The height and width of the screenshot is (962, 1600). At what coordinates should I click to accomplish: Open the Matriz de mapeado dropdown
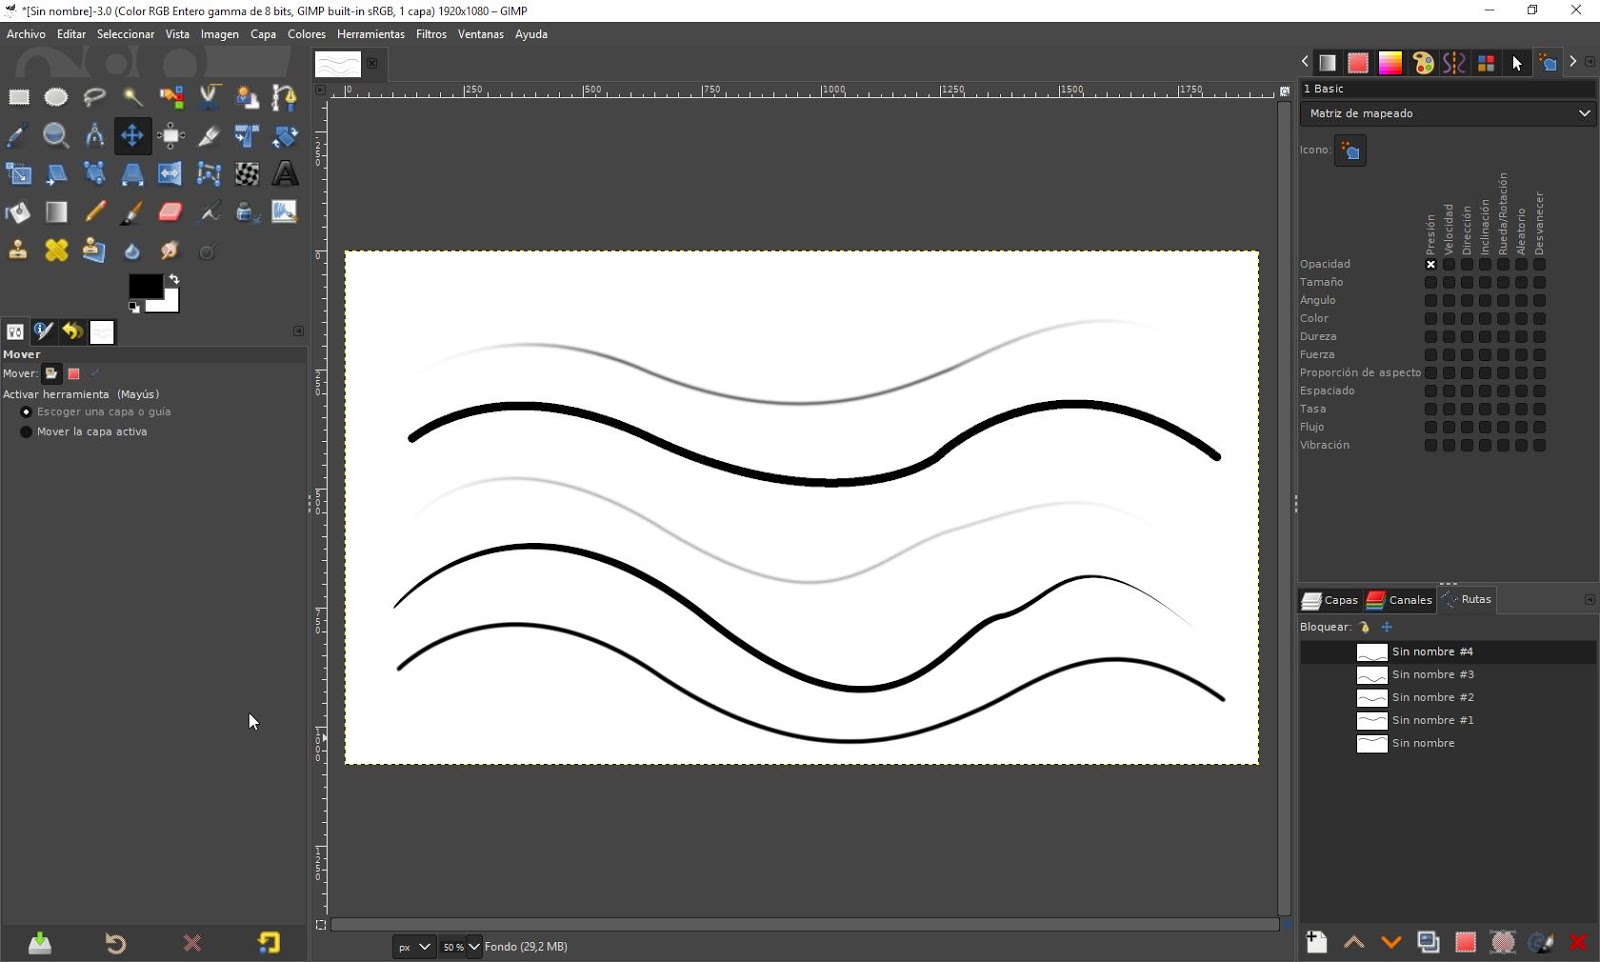pyautogui.click(x=1446, y=113)
